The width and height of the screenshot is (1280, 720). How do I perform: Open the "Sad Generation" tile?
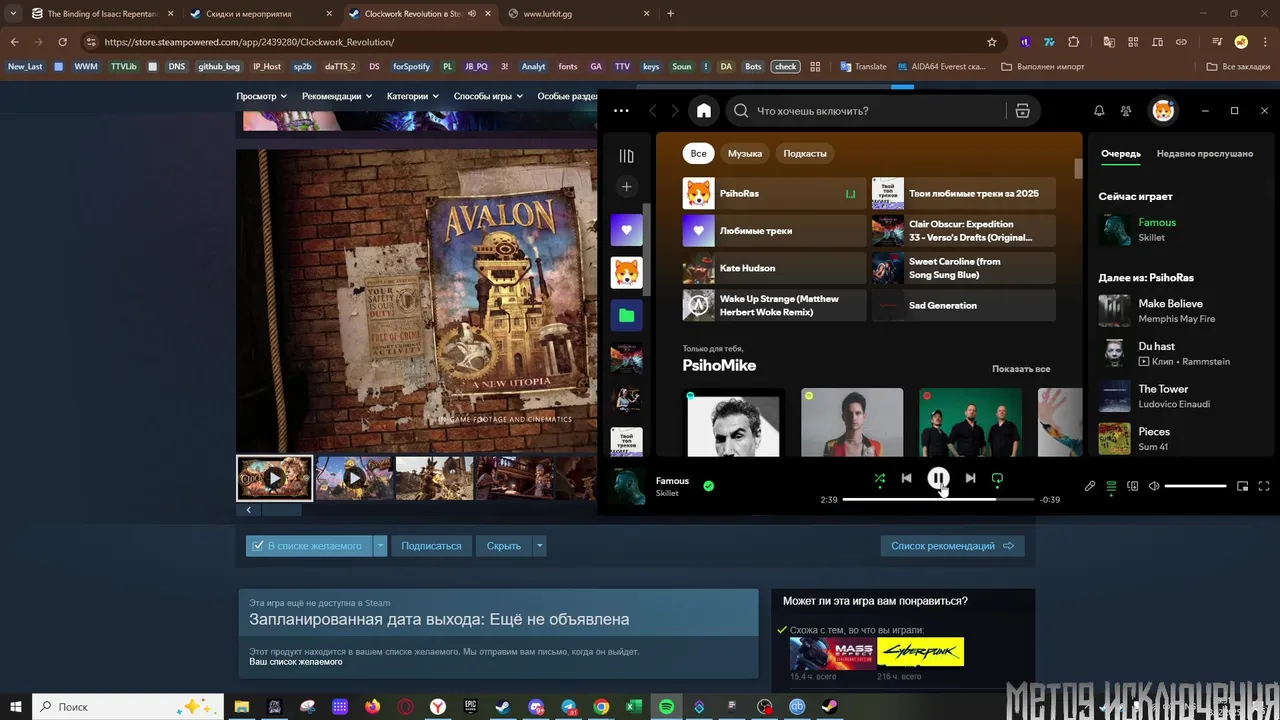[x=964, y=305]
